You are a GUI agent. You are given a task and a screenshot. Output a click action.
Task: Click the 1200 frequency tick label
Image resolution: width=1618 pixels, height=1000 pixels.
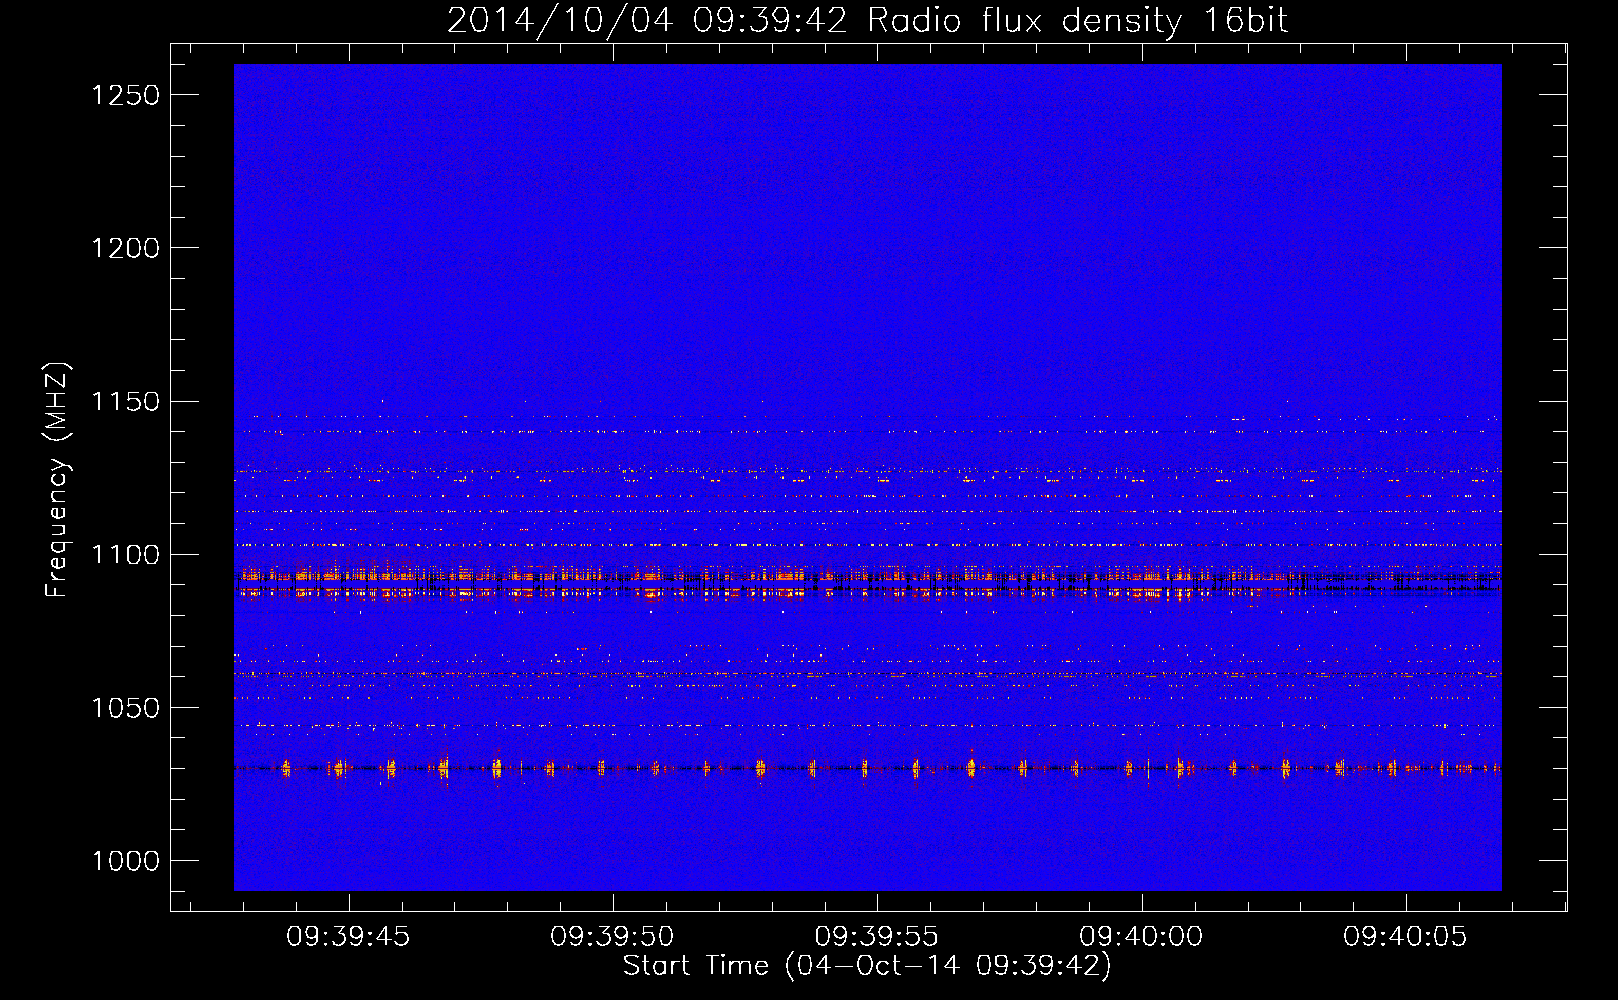(x=125, y=248)
